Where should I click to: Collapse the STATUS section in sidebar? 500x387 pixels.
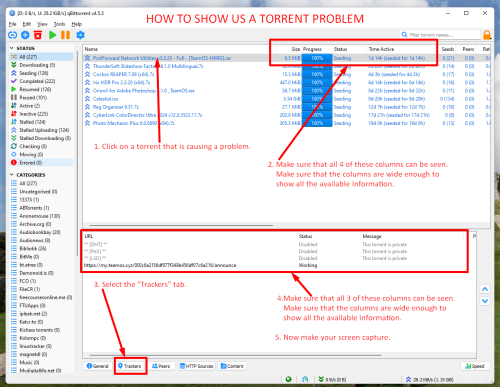pyautogui.click(x=12, y=48)
